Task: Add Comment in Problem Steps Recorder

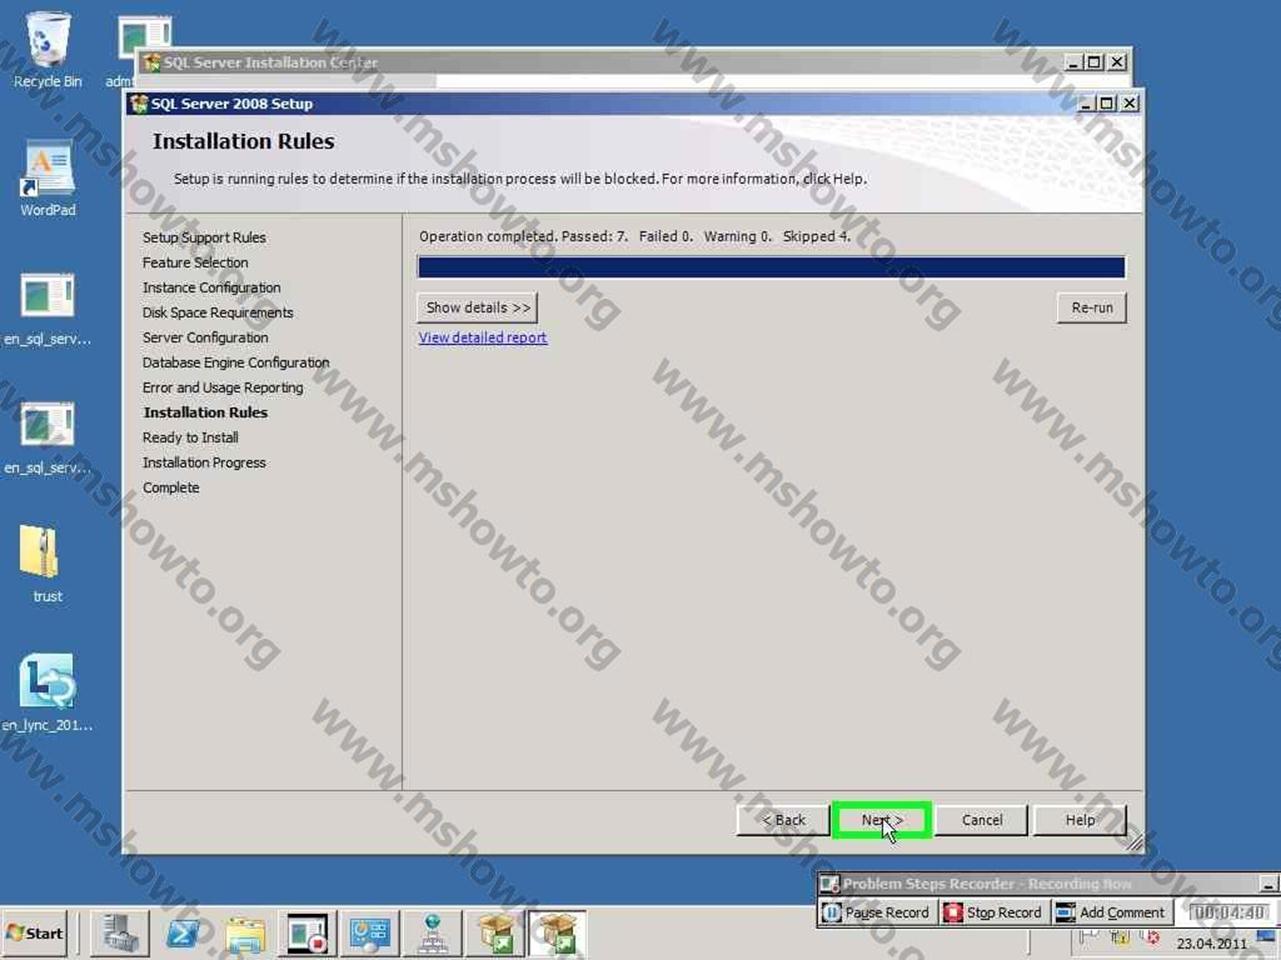Action: point(1111,912)
